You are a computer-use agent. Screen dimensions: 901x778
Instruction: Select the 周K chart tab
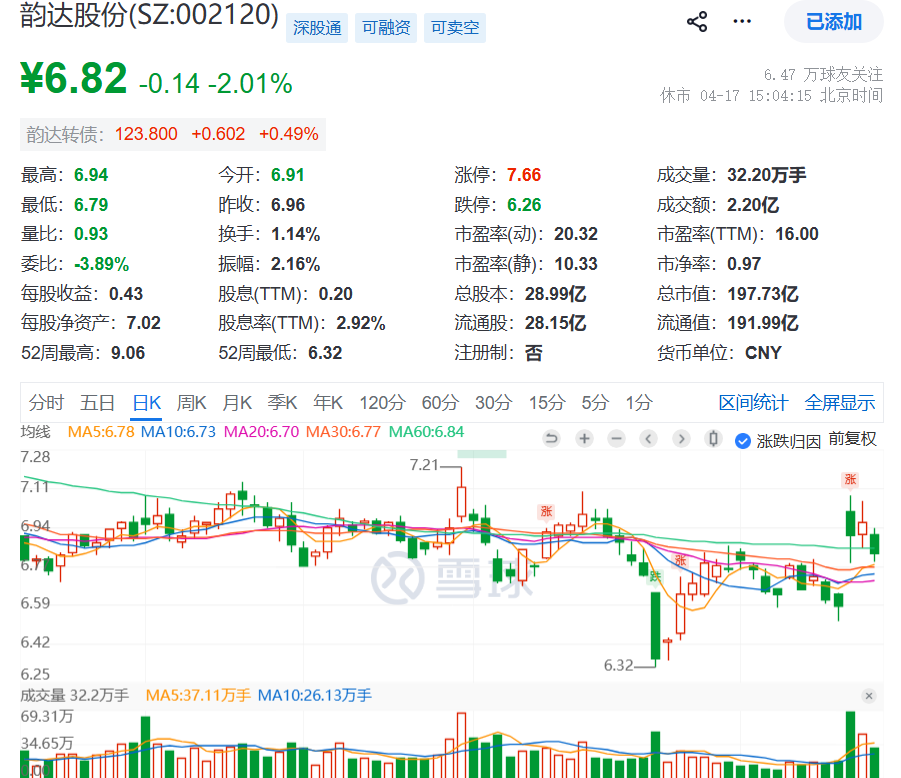coord(191,403)
